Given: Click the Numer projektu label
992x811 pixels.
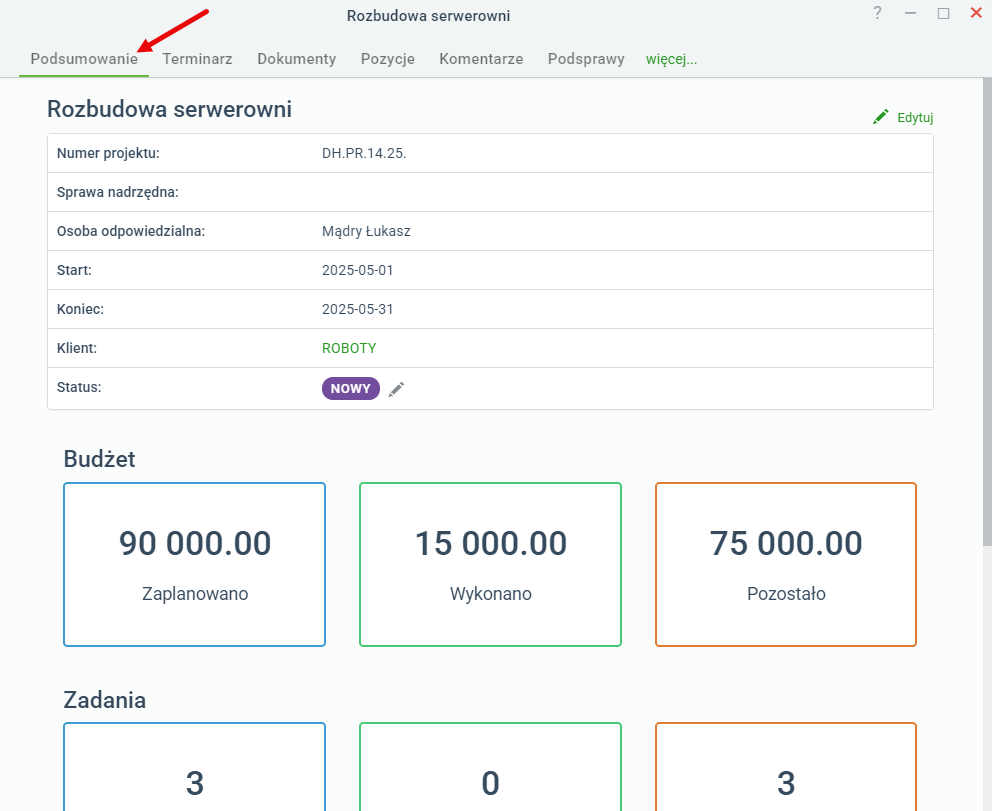Looking at the screenshot, I should [108, 153].
